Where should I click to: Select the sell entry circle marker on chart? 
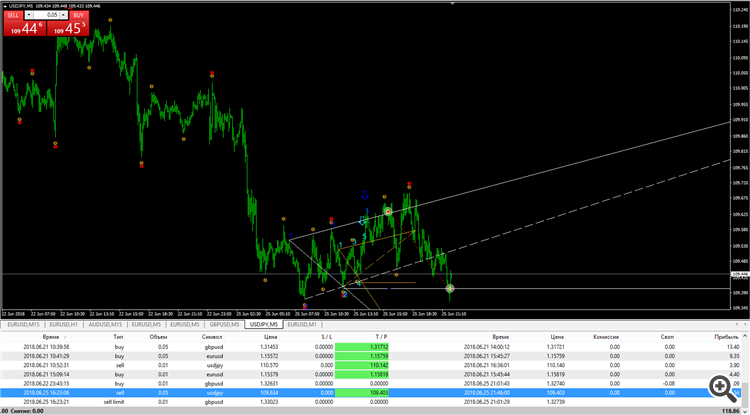[x=388, y=211]
